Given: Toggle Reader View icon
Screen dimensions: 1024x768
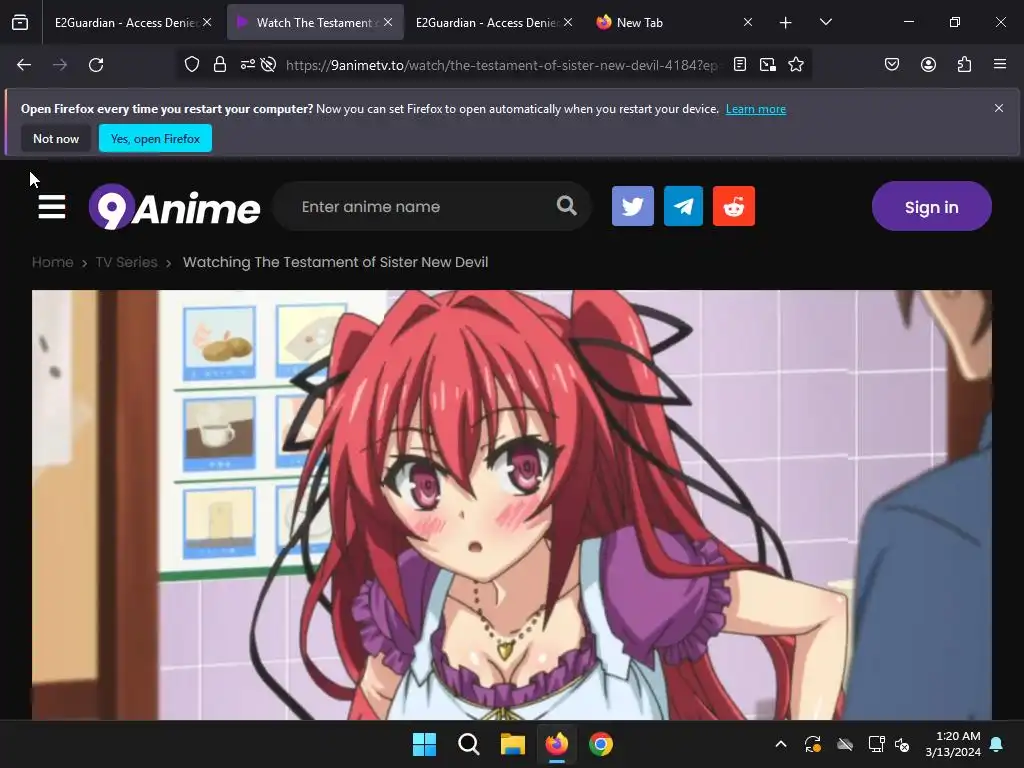Looking at the screenshot, I should [x=739, y=65].
